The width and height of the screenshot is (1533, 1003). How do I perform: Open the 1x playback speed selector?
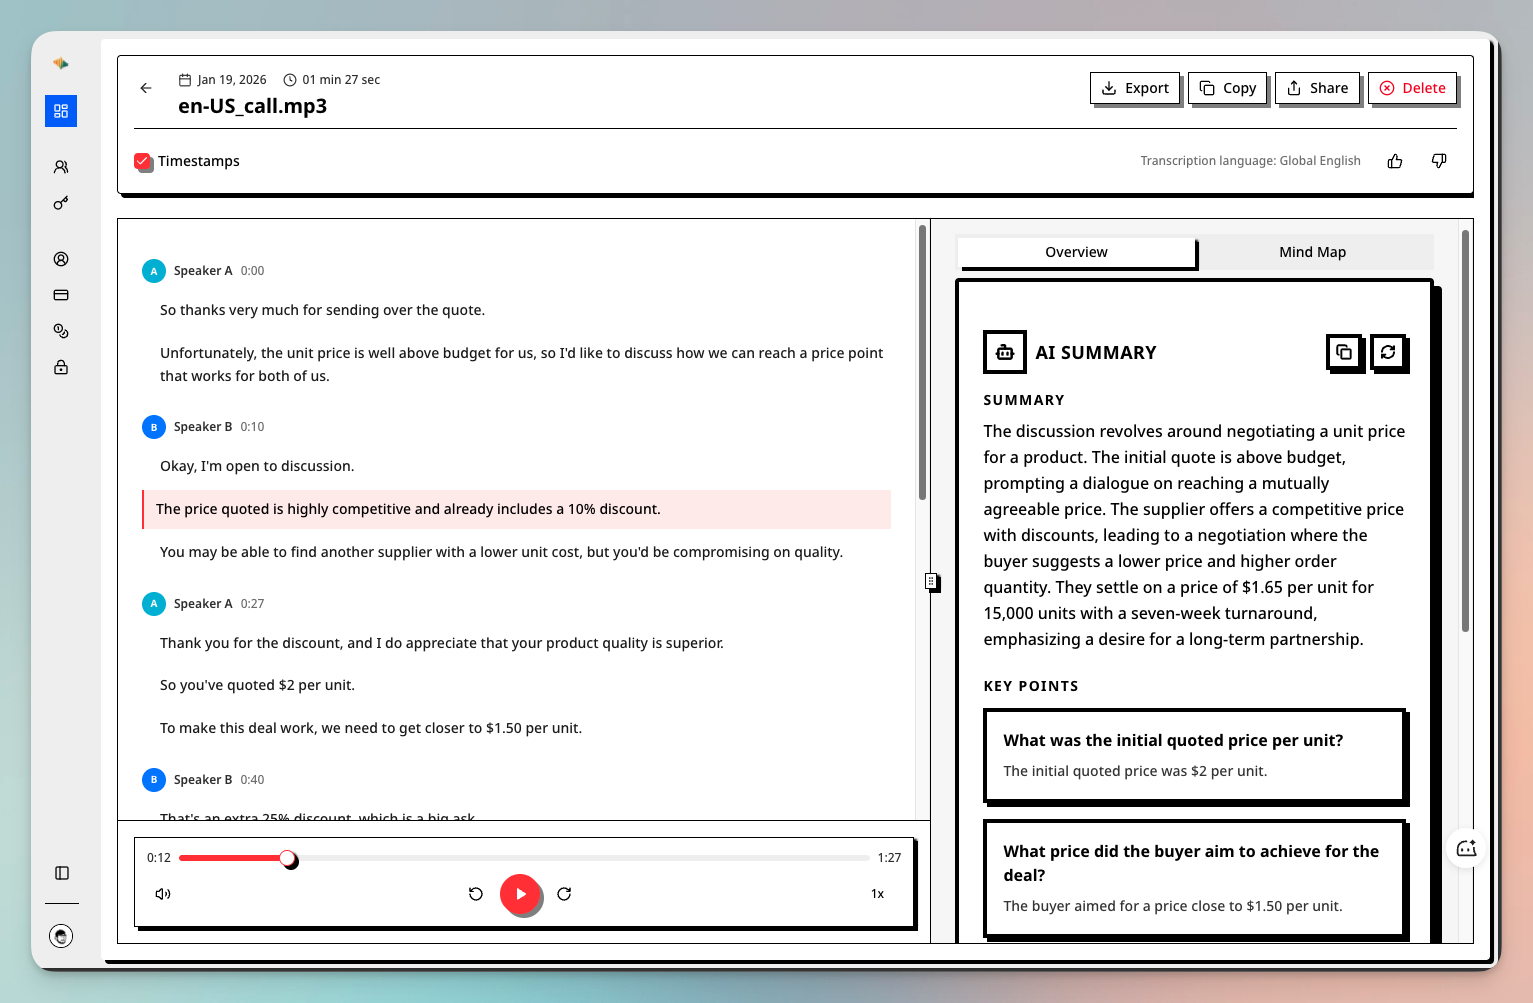point(877,894)
